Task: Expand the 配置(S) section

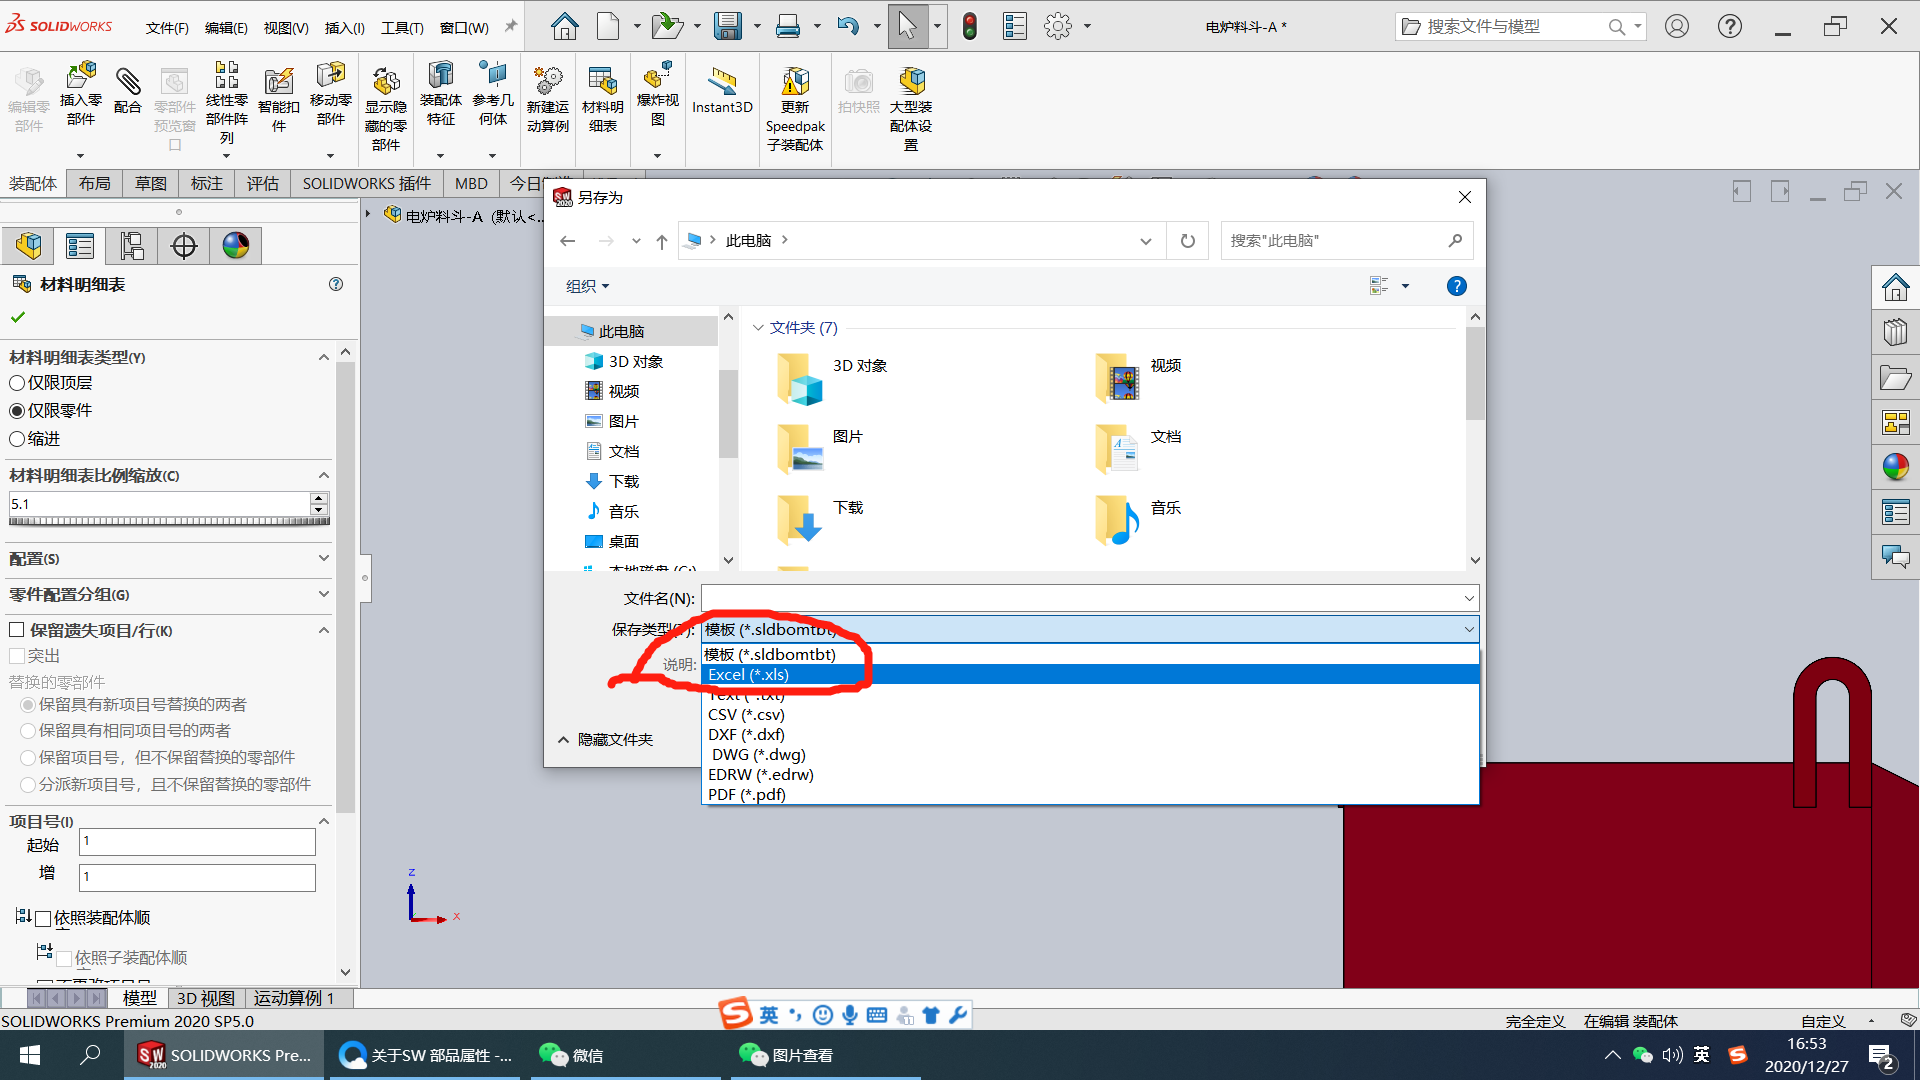Action: 323,558
